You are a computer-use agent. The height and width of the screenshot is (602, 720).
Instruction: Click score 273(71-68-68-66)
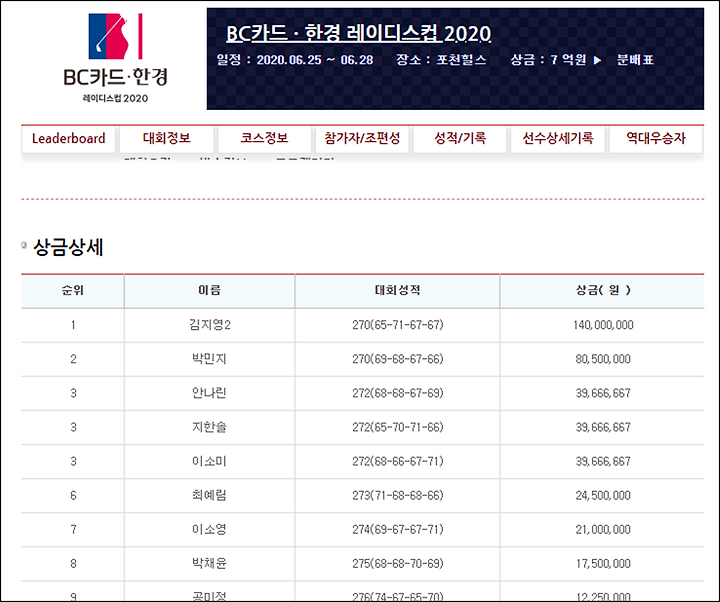[x=398, y=495]
